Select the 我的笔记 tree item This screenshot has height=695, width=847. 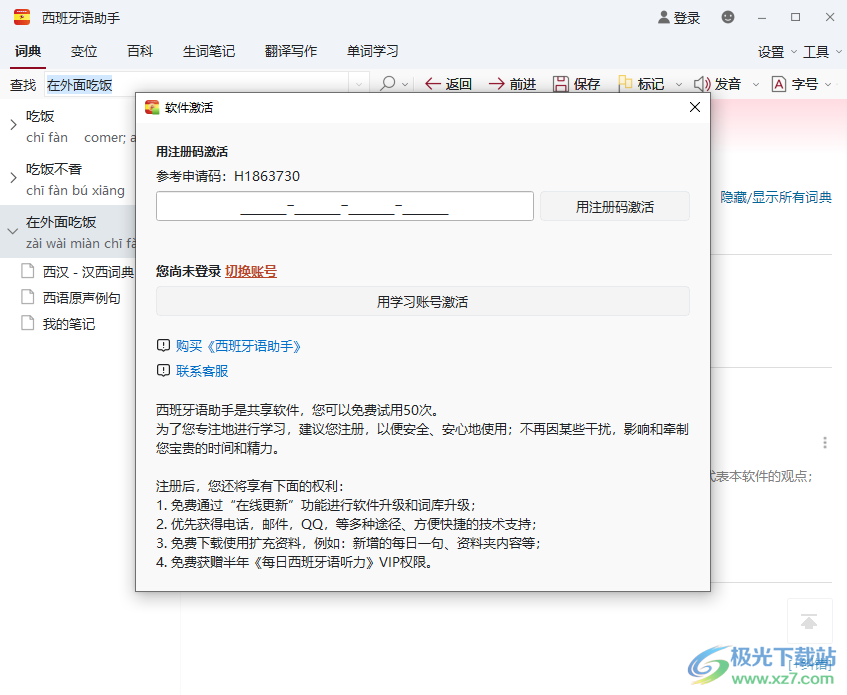pyautogui.click(x=69, y=323)
